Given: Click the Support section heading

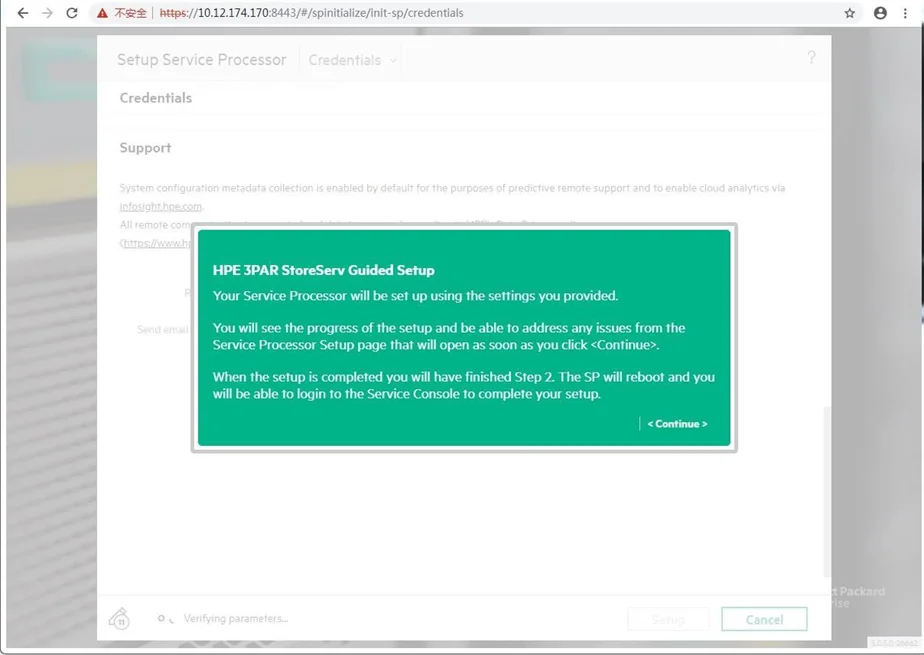Looking at the screenshot, I should pos(145,147).
